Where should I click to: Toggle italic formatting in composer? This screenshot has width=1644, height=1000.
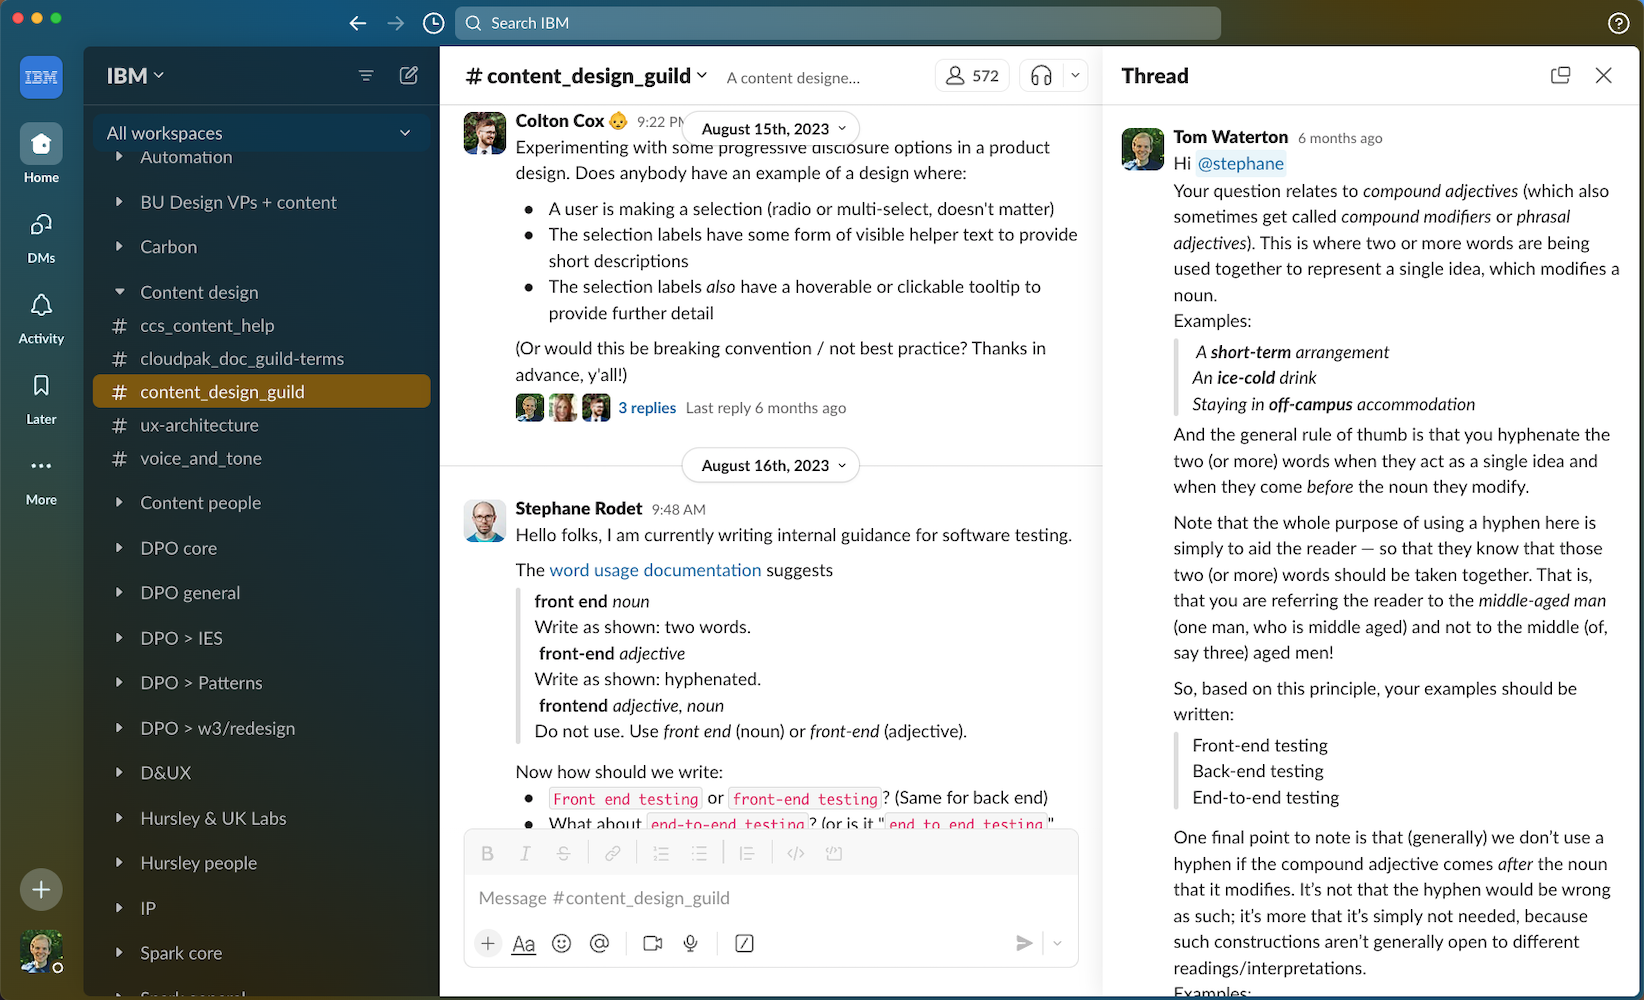(525, 853)
